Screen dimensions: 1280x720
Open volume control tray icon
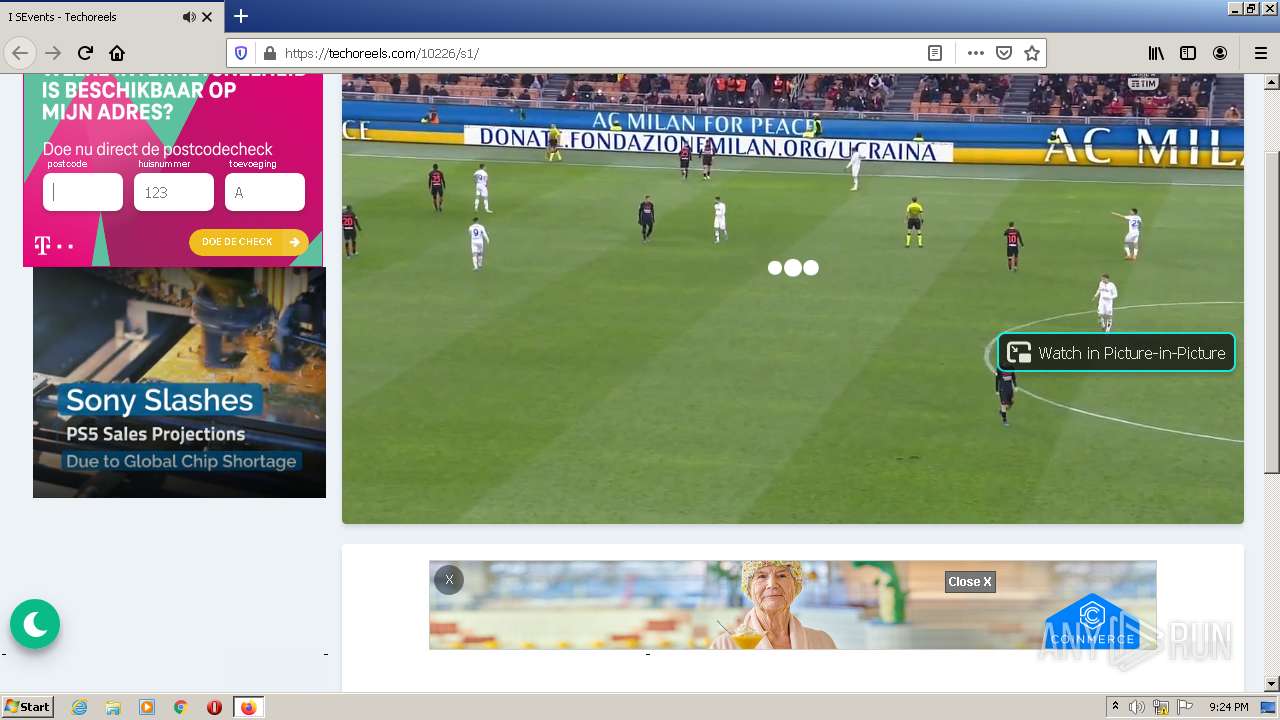[1137, 707]
